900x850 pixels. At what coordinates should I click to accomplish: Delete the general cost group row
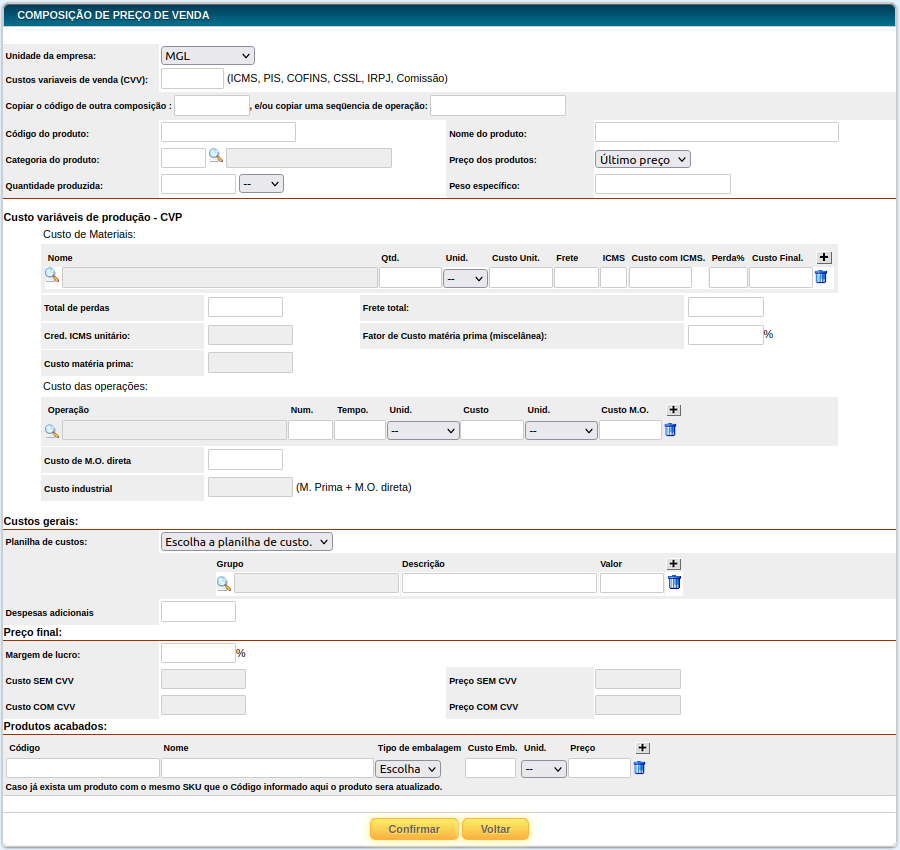[674, 582]
